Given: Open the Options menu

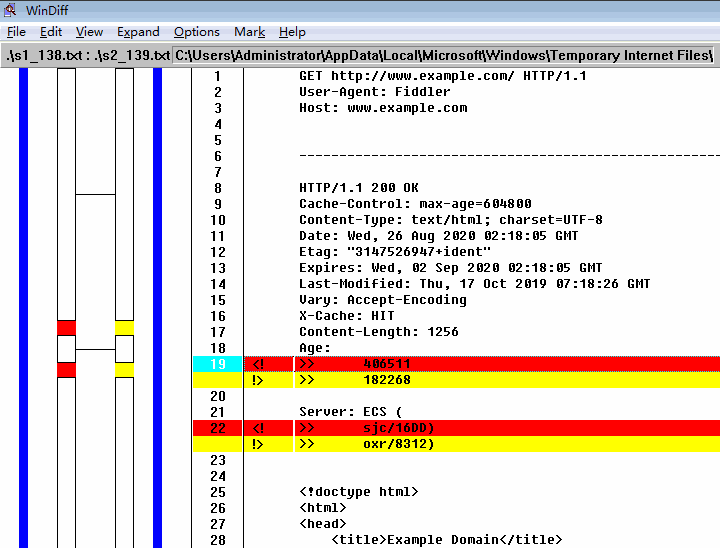Looking at the screenshot, I should tap(197, 32).
